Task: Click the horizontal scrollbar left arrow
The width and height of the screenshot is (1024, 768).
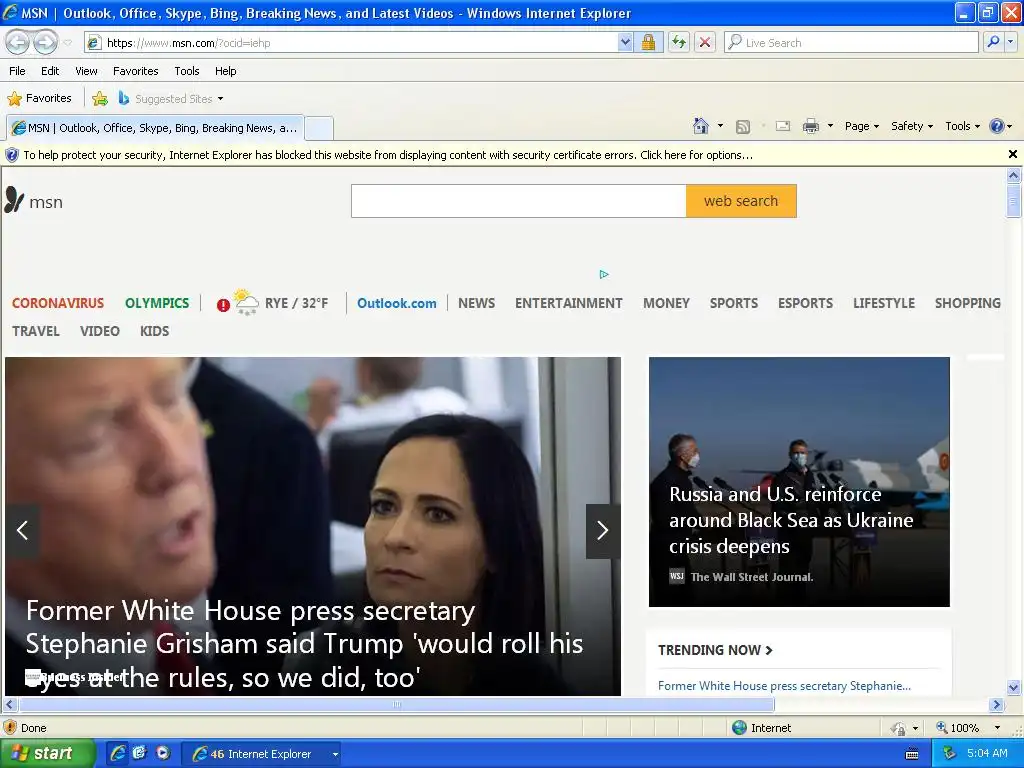Action: [9, 705]
